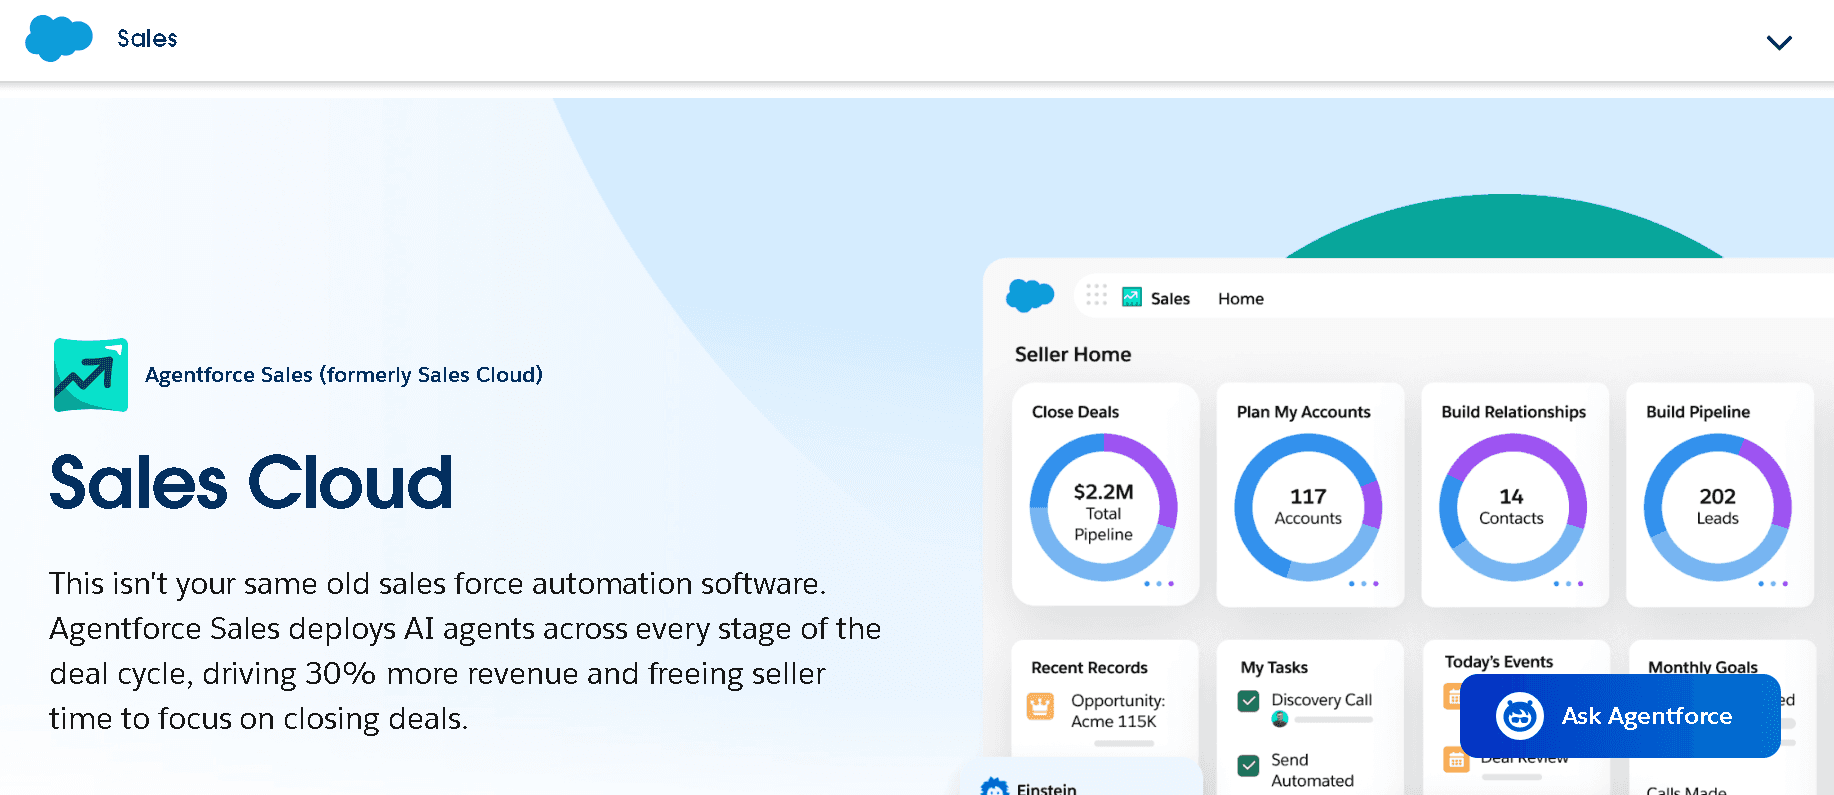1834x795 pixels.
Task: Toggle the Send Automated task checkbox
Action: point(1248,766)
